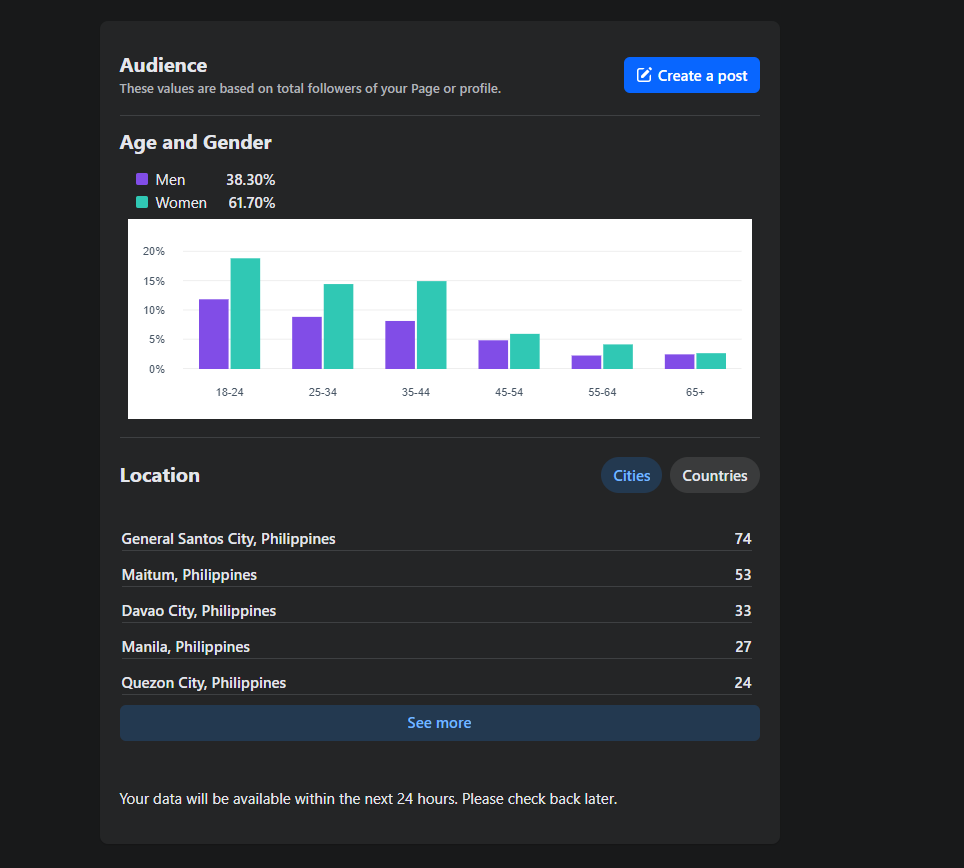Image resolution: width=964 pixels, height=868 pixels.
Task: Click the Men bar for ages 55-64
Action: click(x=586, y=362)
